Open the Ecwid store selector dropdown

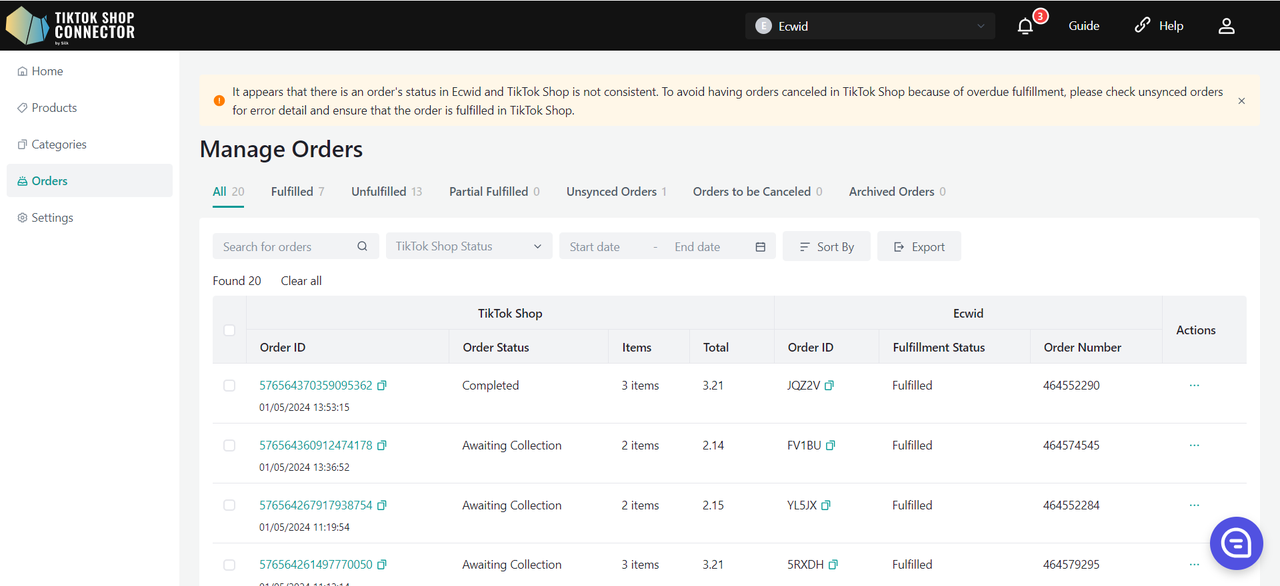tap(870, 26)
